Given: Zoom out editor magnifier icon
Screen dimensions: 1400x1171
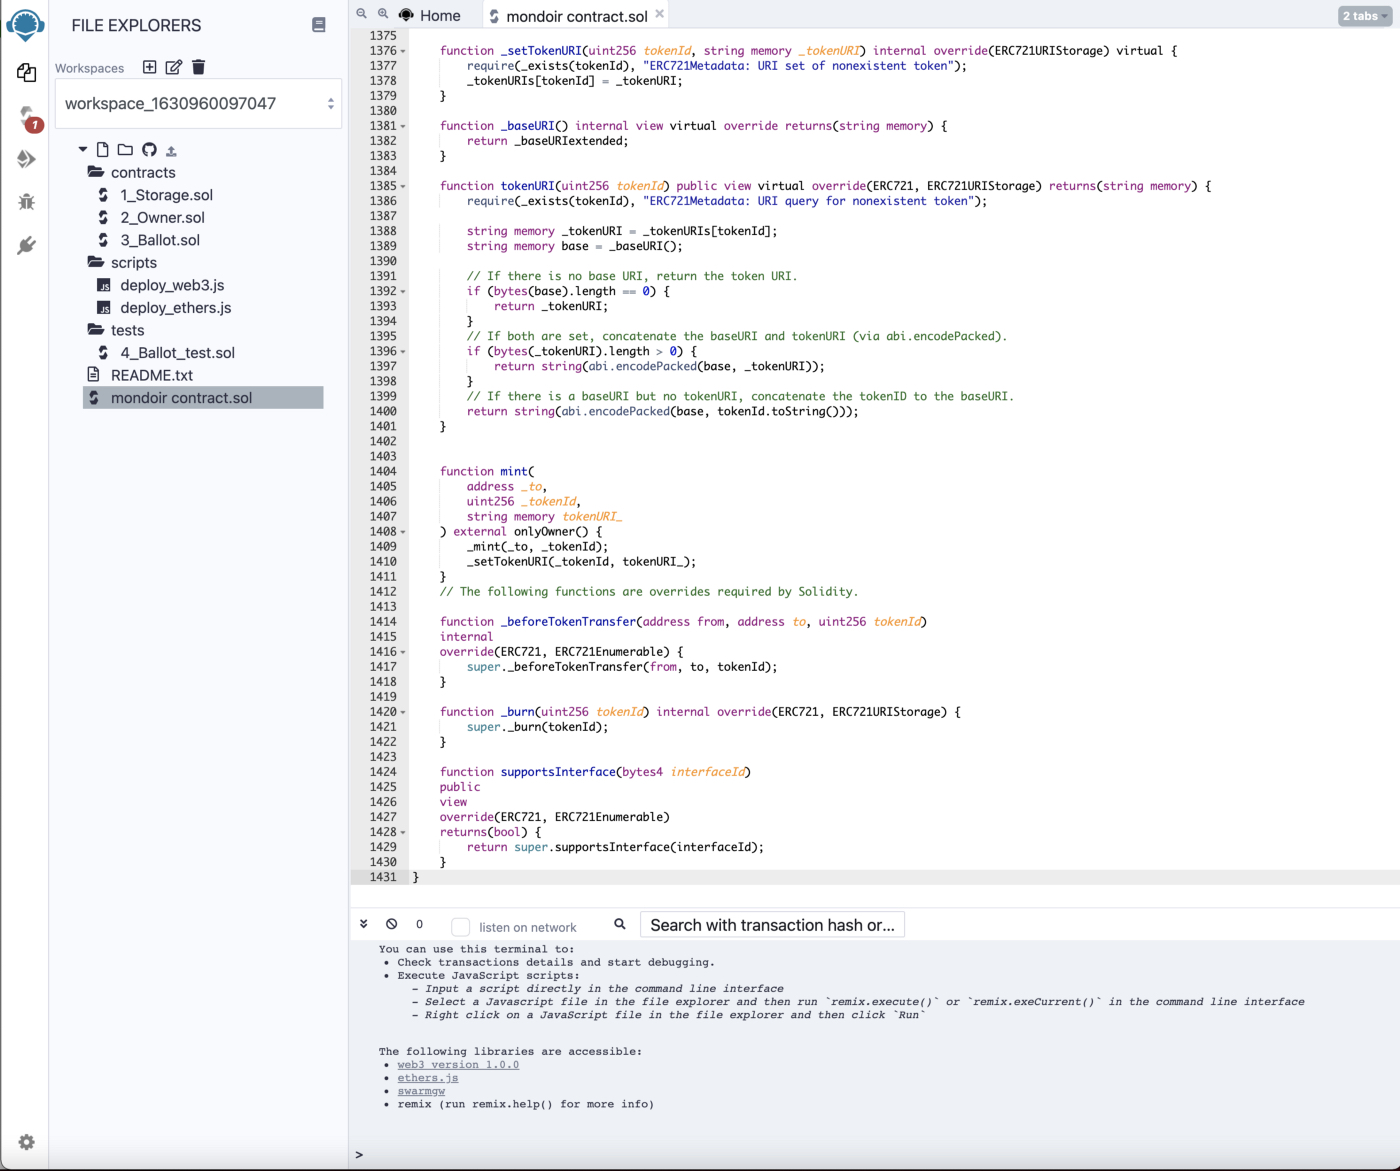Looking at the screenshot, I should pos(362,14).
